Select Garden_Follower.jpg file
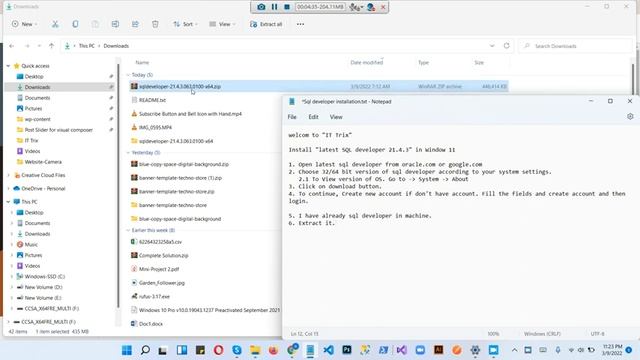Screen dimensions: 640x360 click(162, 283)
